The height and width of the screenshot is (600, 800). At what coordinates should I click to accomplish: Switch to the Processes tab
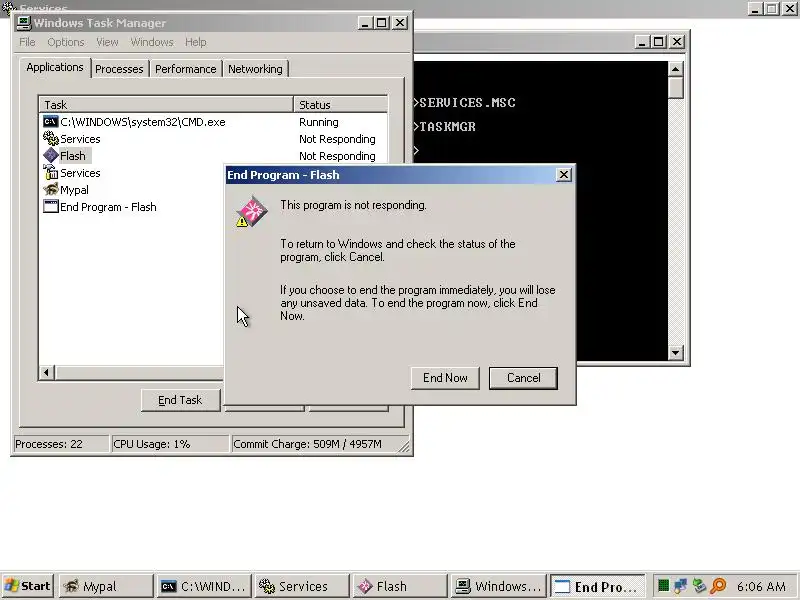(x=119, y=69)
